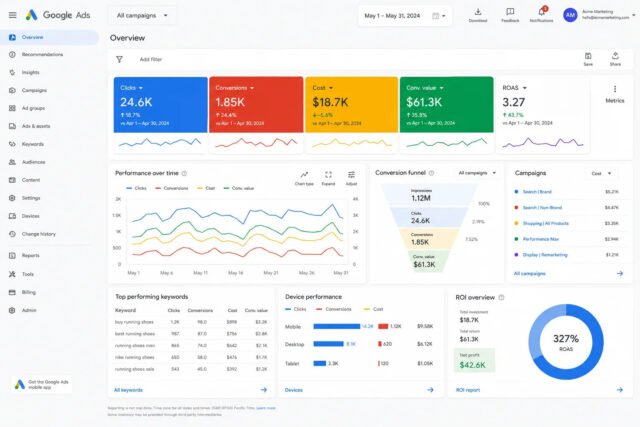Viewport: 640px width, 427px height.
Task: Click the All campaigns arrow icon
Action: click(x=620, y=274)
